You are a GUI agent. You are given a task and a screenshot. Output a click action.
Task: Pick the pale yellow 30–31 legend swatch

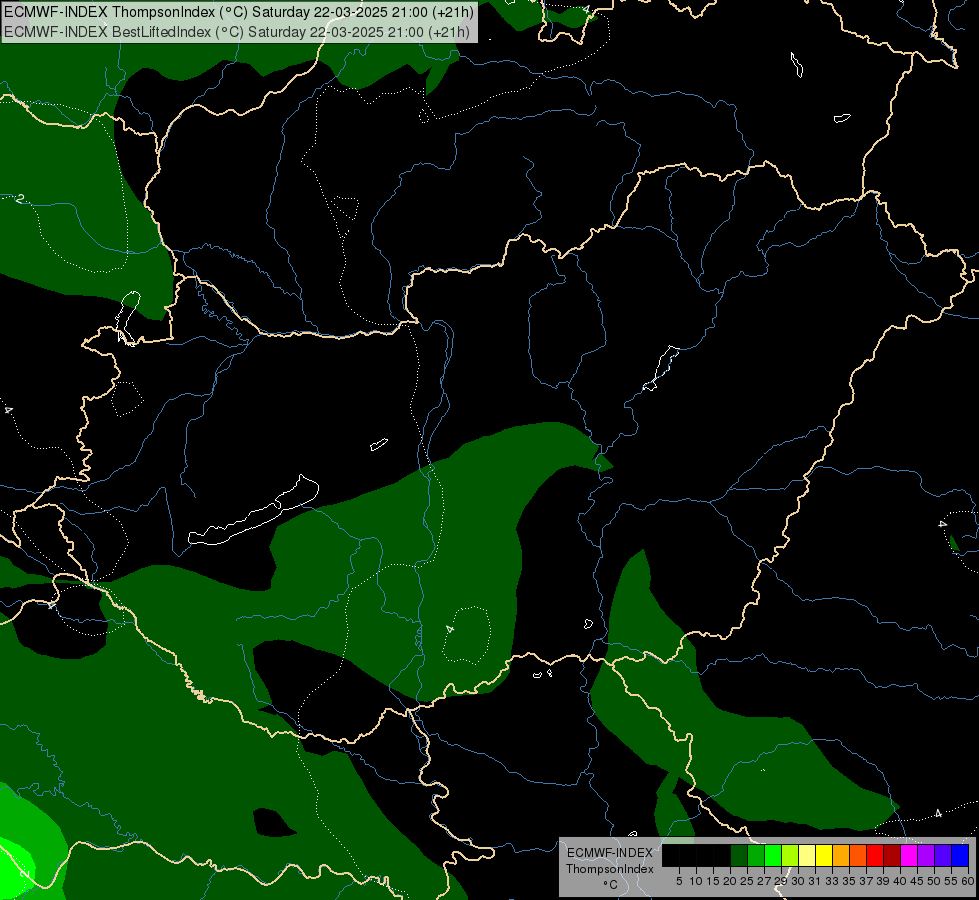pos(807,855)
